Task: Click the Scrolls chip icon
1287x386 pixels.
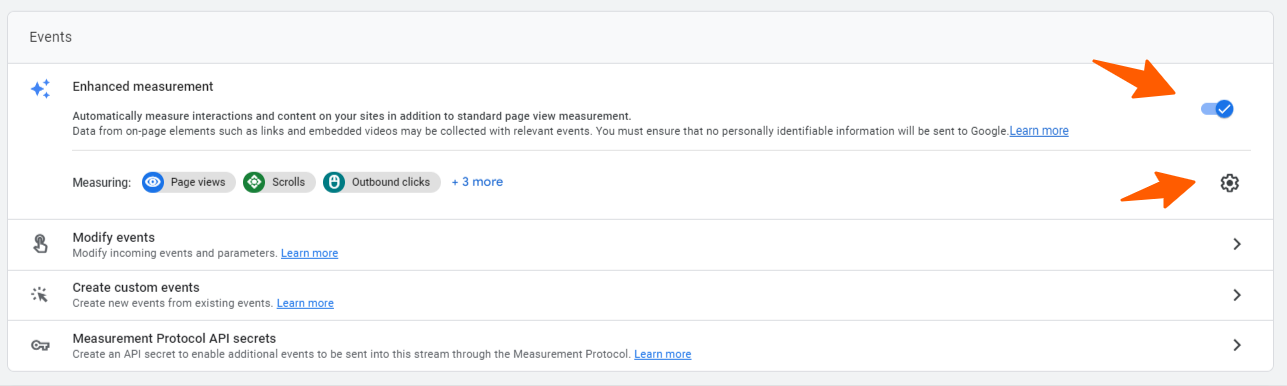Action: (x=254, y=182)
